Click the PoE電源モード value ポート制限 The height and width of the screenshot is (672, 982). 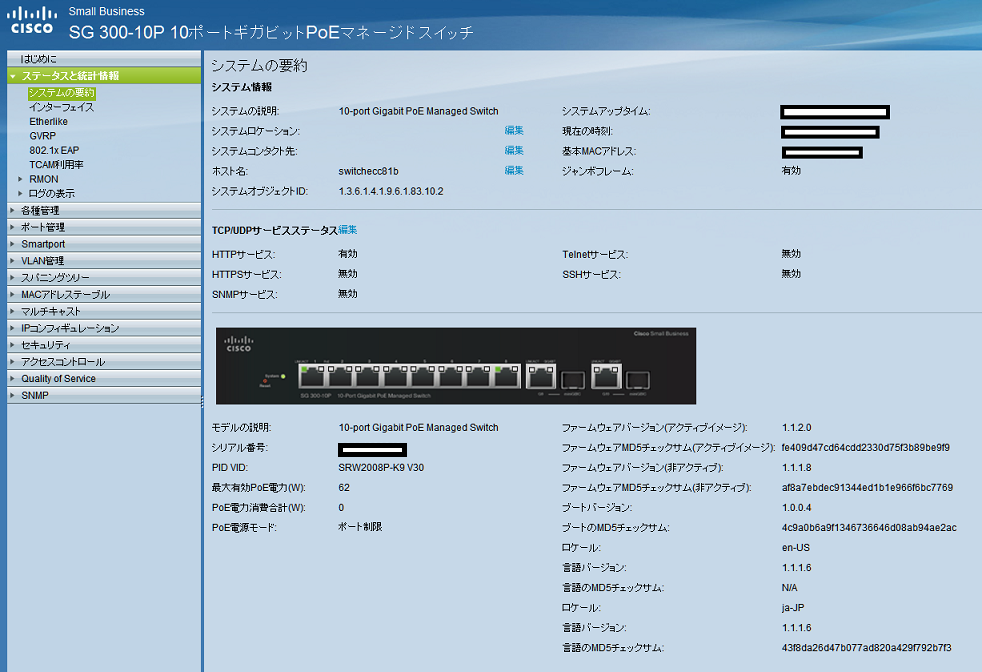click(360, 527)
